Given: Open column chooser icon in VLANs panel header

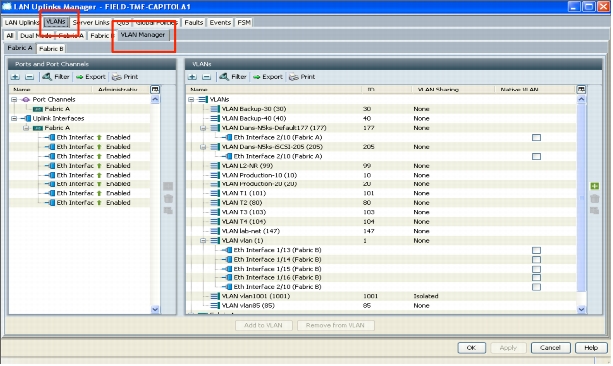Looking at the screenshot, I should [581, 90].
